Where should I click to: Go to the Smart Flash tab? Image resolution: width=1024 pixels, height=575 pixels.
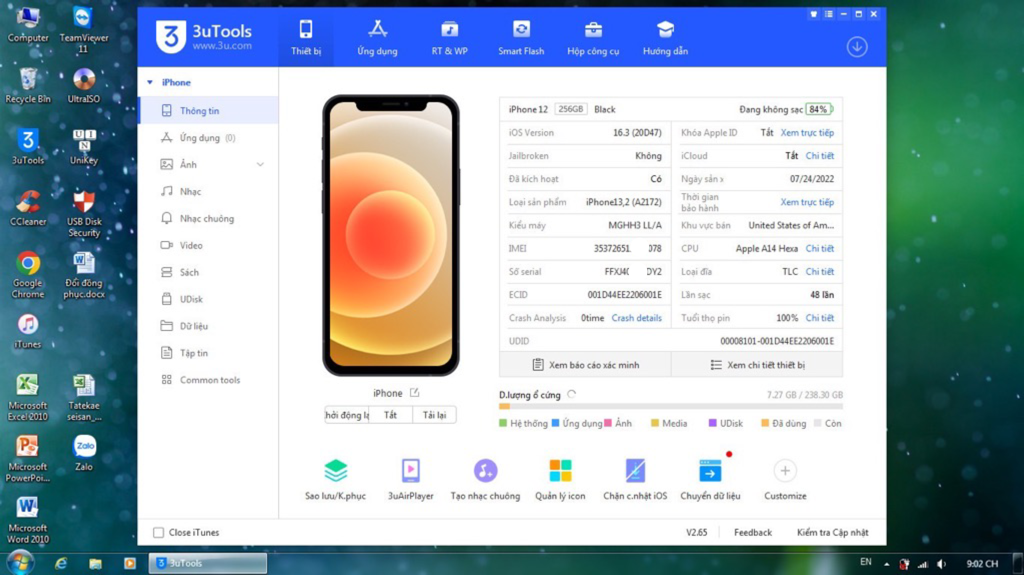[520, 38]
